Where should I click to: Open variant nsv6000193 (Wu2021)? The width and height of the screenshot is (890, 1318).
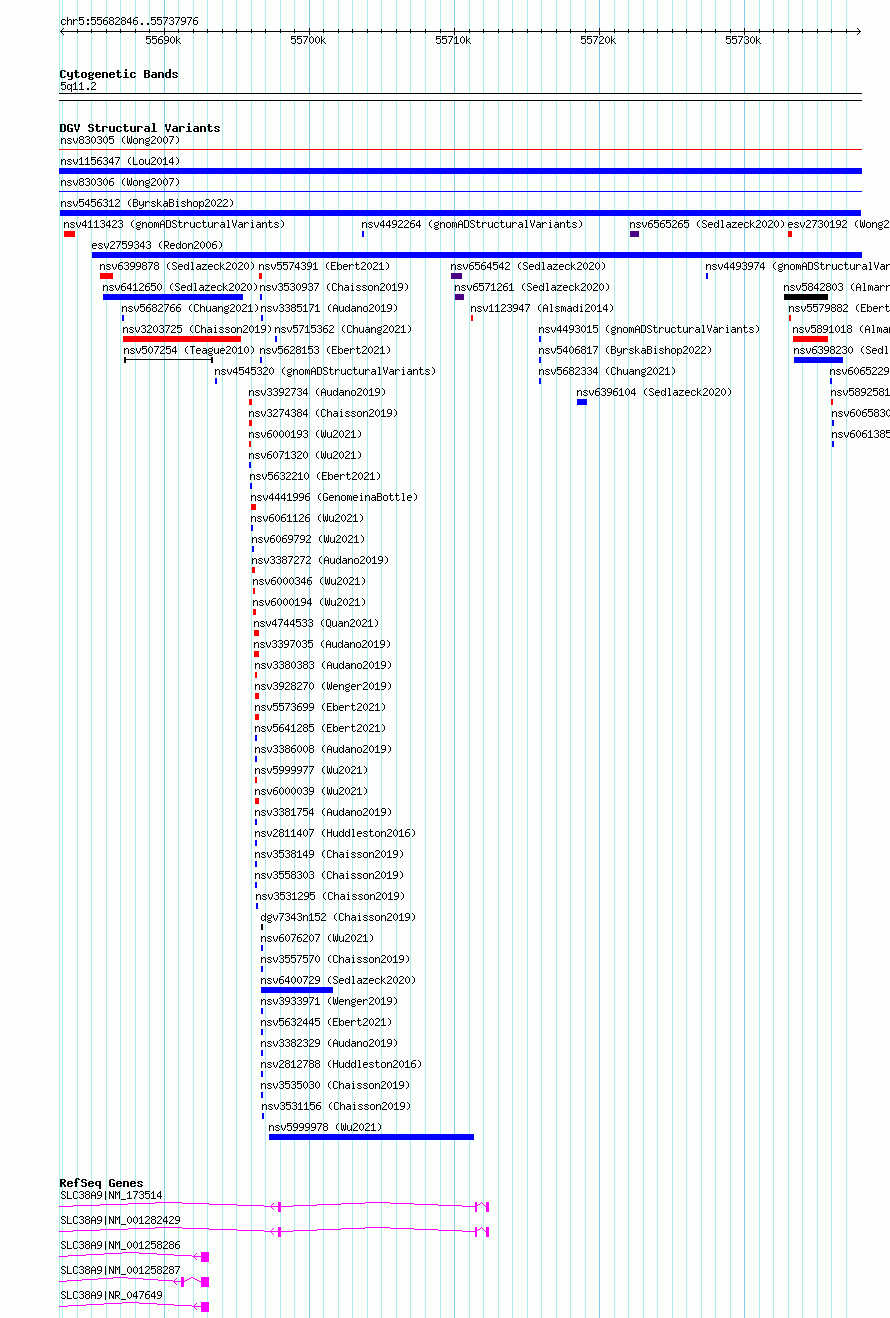pyautogui.click(x=306, y=434)
